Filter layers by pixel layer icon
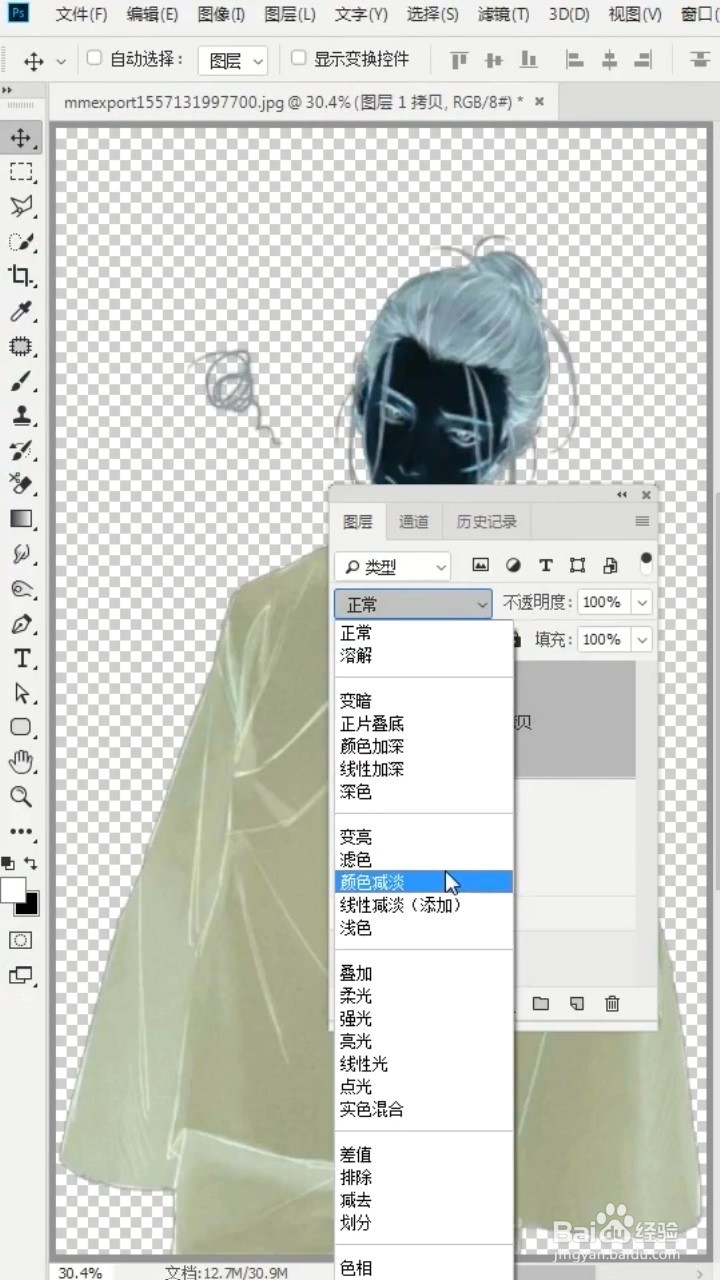Screen dimensions: 720x1280 tap(481, 565)
